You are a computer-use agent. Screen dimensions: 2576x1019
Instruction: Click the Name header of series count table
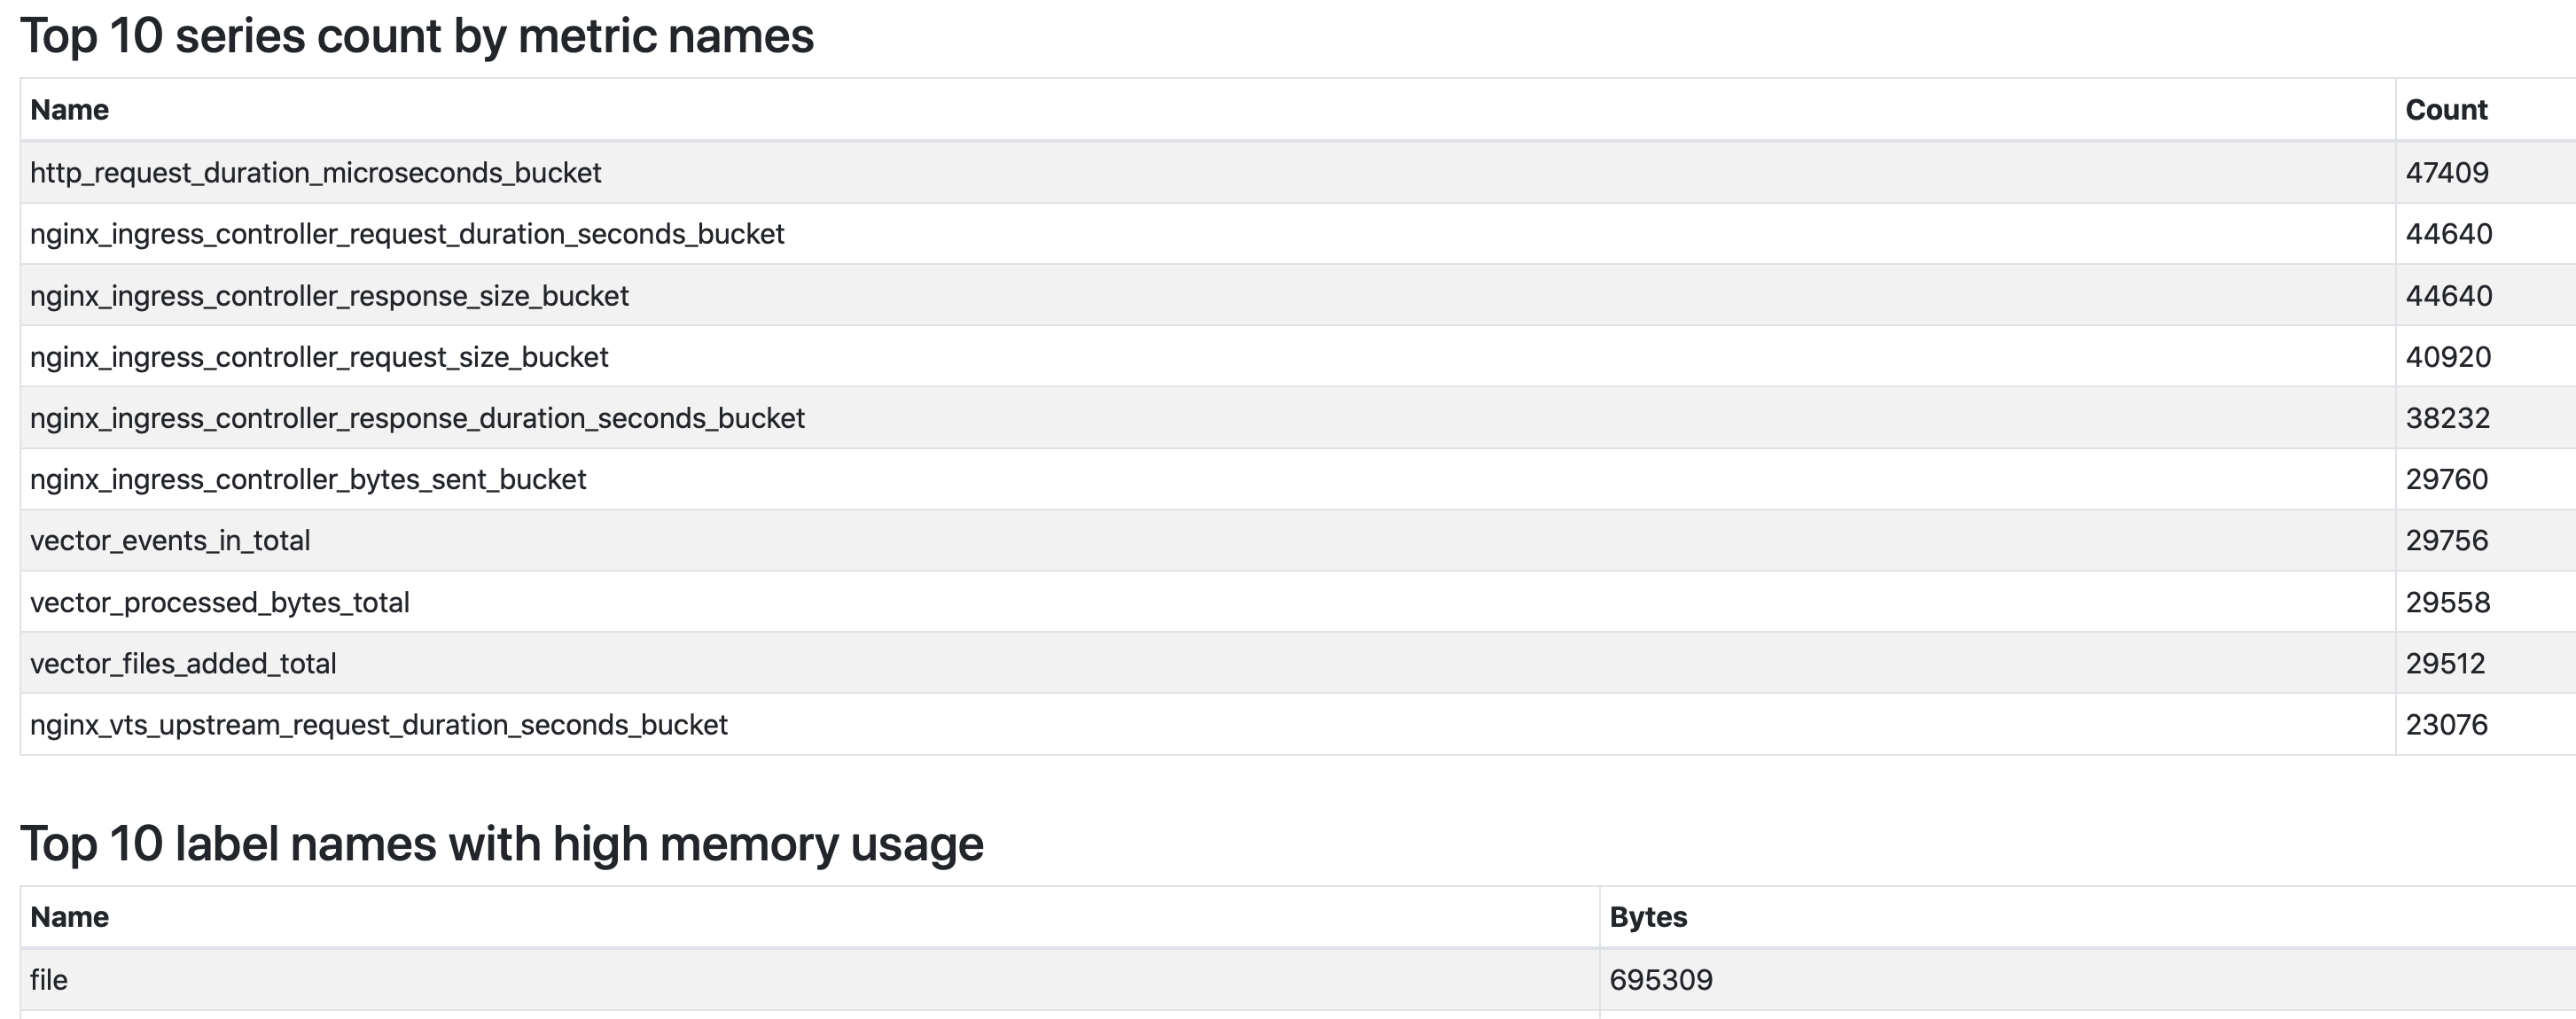[x=69, y=110]
